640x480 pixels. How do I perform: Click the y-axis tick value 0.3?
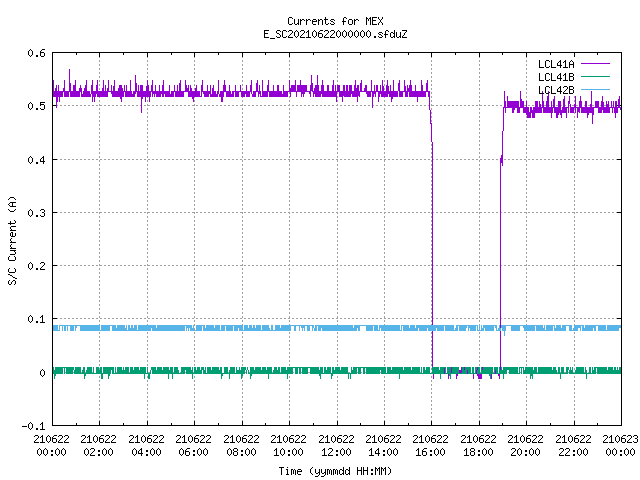click(36, 213)
